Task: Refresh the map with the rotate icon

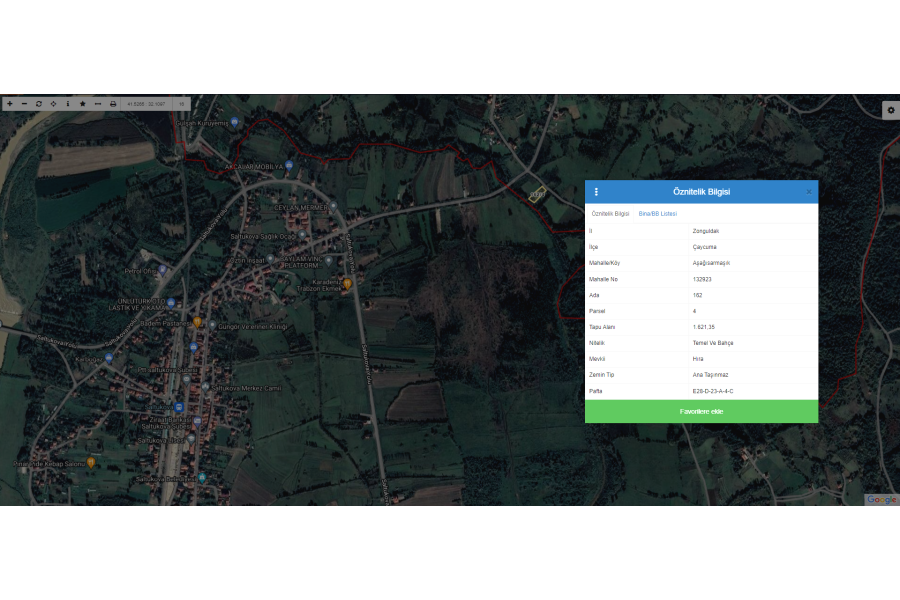Action: [39, 103]
